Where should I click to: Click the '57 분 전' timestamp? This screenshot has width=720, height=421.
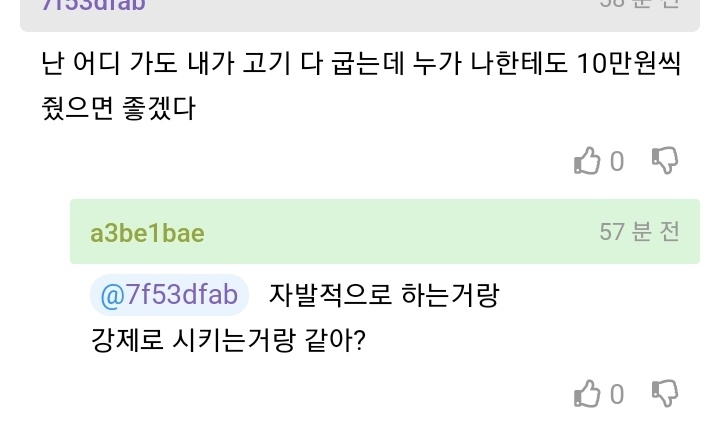coord(639,232)
